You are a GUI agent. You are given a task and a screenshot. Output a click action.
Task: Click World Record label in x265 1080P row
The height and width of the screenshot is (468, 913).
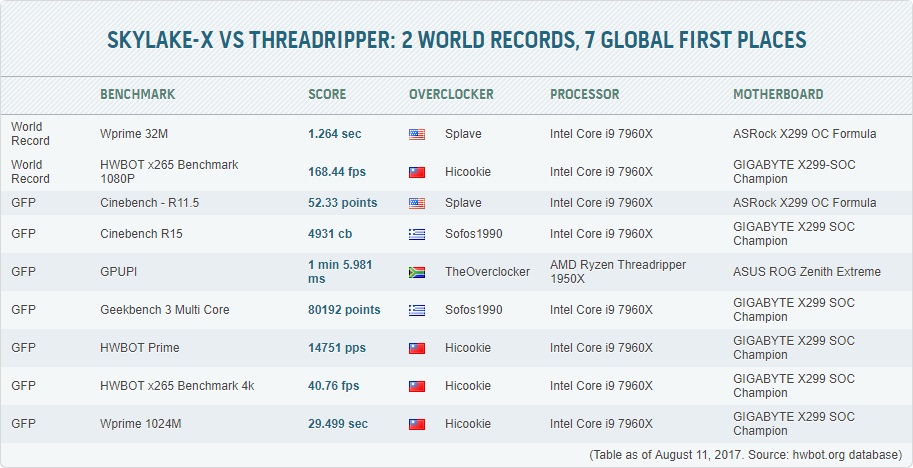(x=30, y=172)
